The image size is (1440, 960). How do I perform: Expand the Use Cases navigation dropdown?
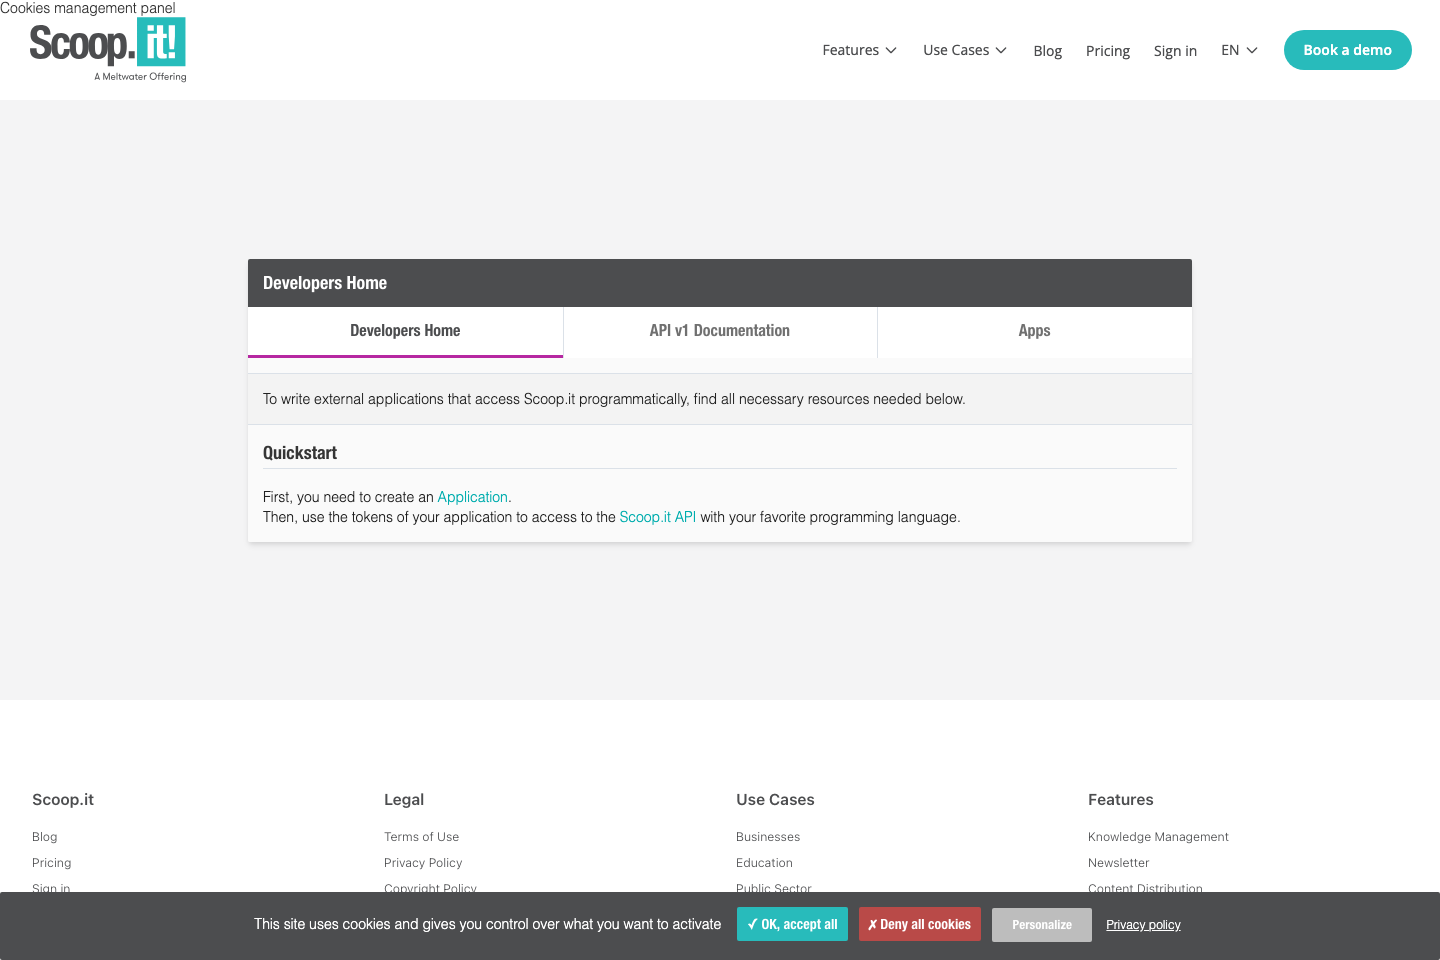(x=963, y=50)
